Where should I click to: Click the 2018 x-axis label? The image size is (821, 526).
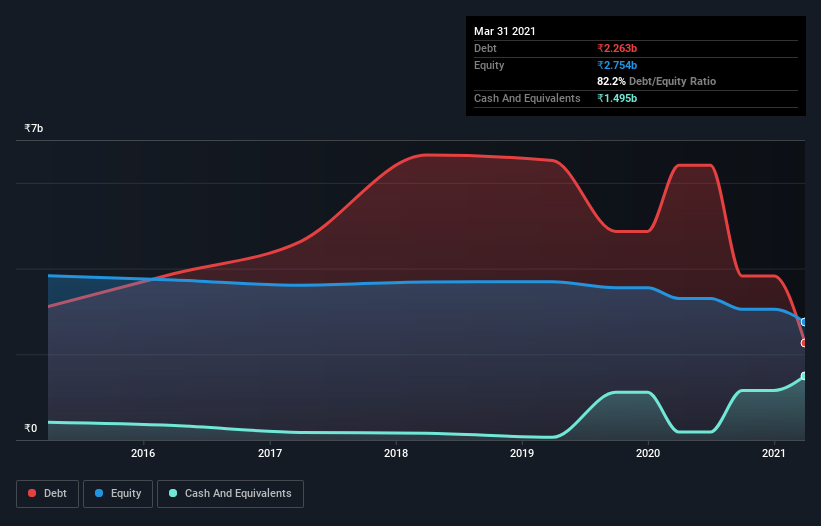click(396, 453)
